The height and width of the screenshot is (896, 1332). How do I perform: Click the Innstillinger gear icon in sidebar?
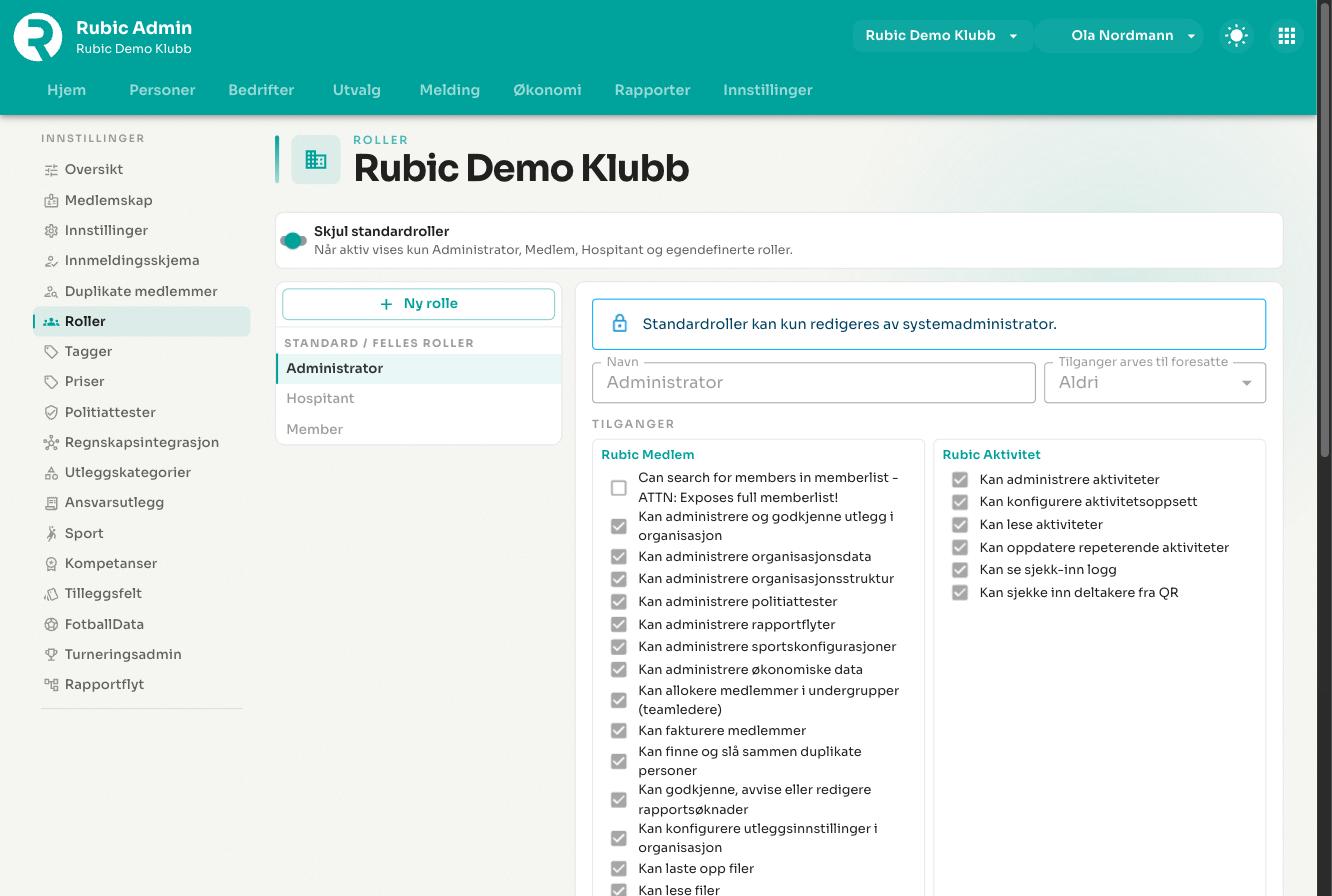[x=51, y=231]
